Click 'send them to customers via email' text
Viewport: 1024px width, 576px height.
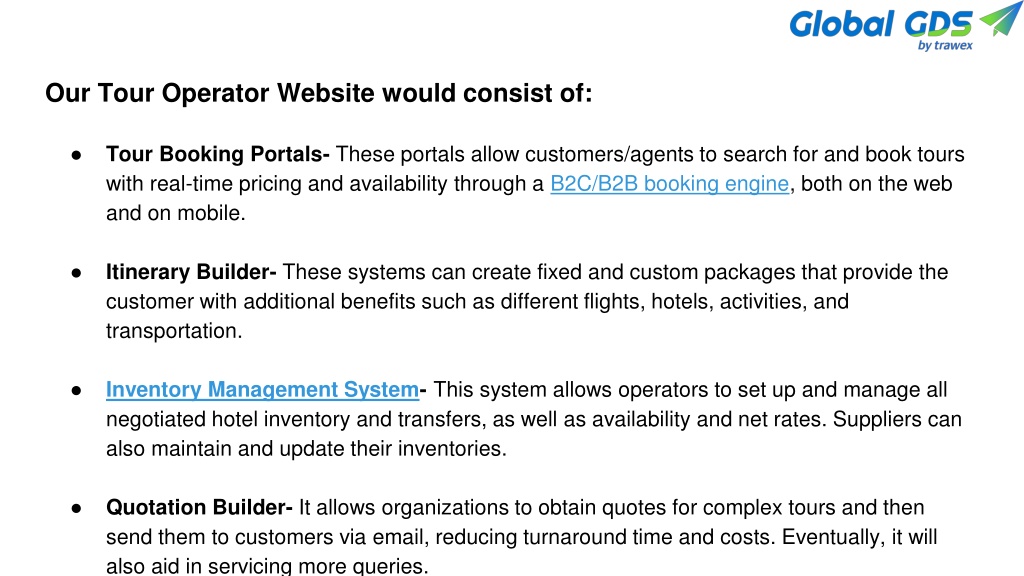click(x=267, y=537)
